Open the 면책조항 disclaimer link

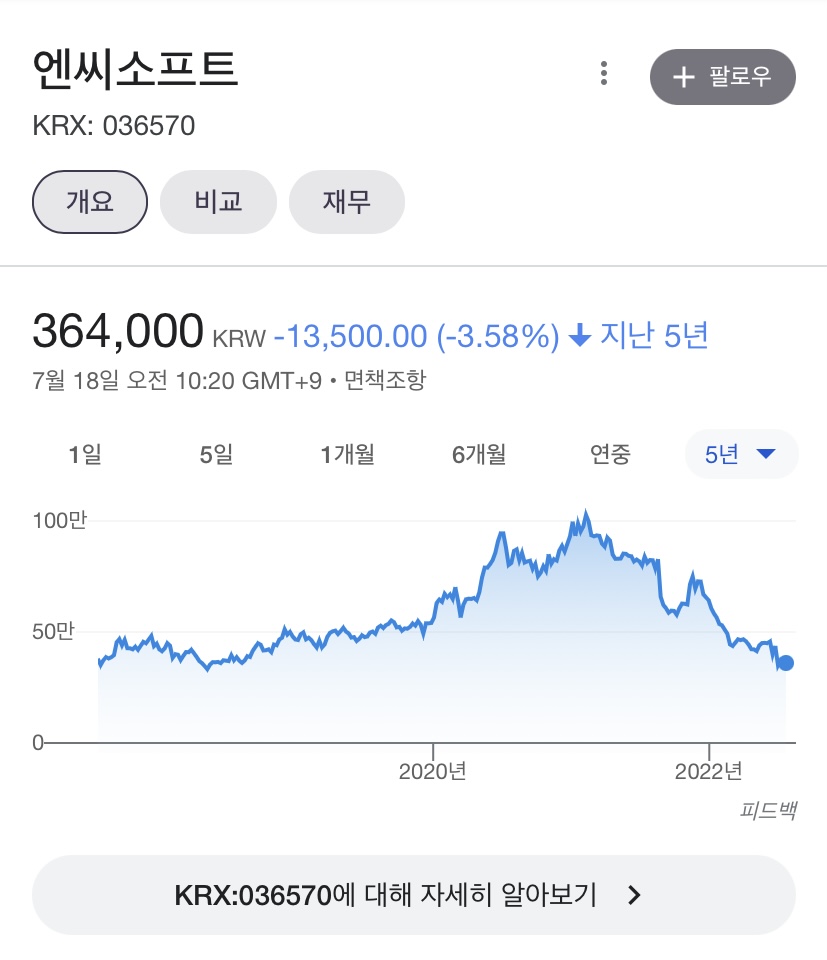coord(385,381)
